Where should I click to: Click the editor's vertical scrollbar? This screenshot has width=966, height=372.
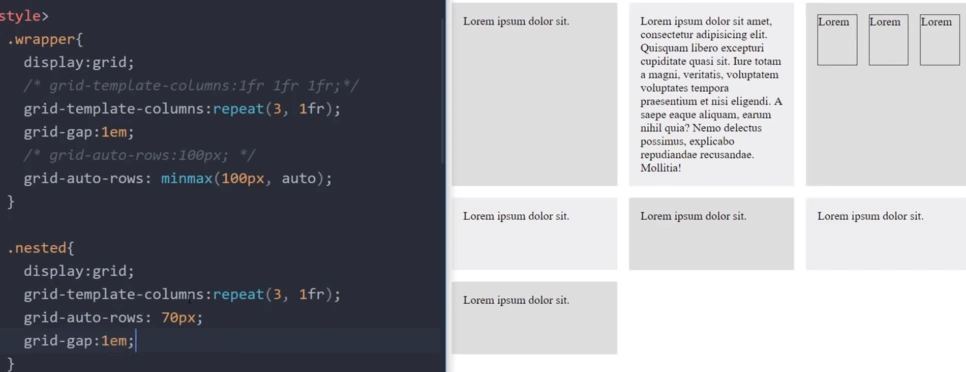(443, 92)
